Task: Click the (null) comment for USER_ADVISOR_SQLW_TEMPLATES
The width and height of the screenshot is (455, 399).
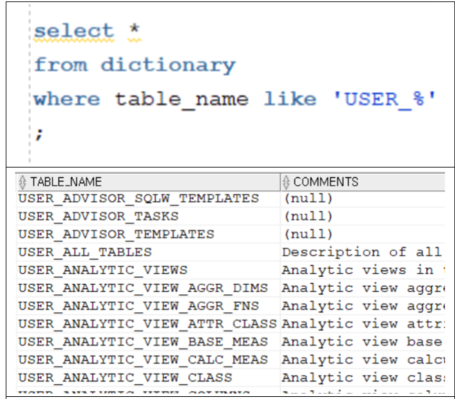Action: pos(363,199)
